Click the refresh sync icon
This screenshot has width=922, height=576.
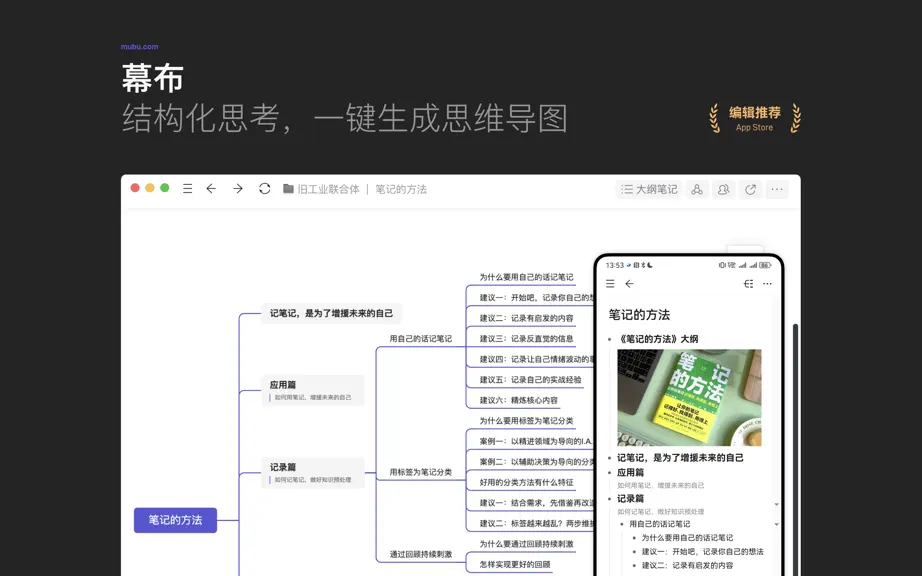point(265,189)
